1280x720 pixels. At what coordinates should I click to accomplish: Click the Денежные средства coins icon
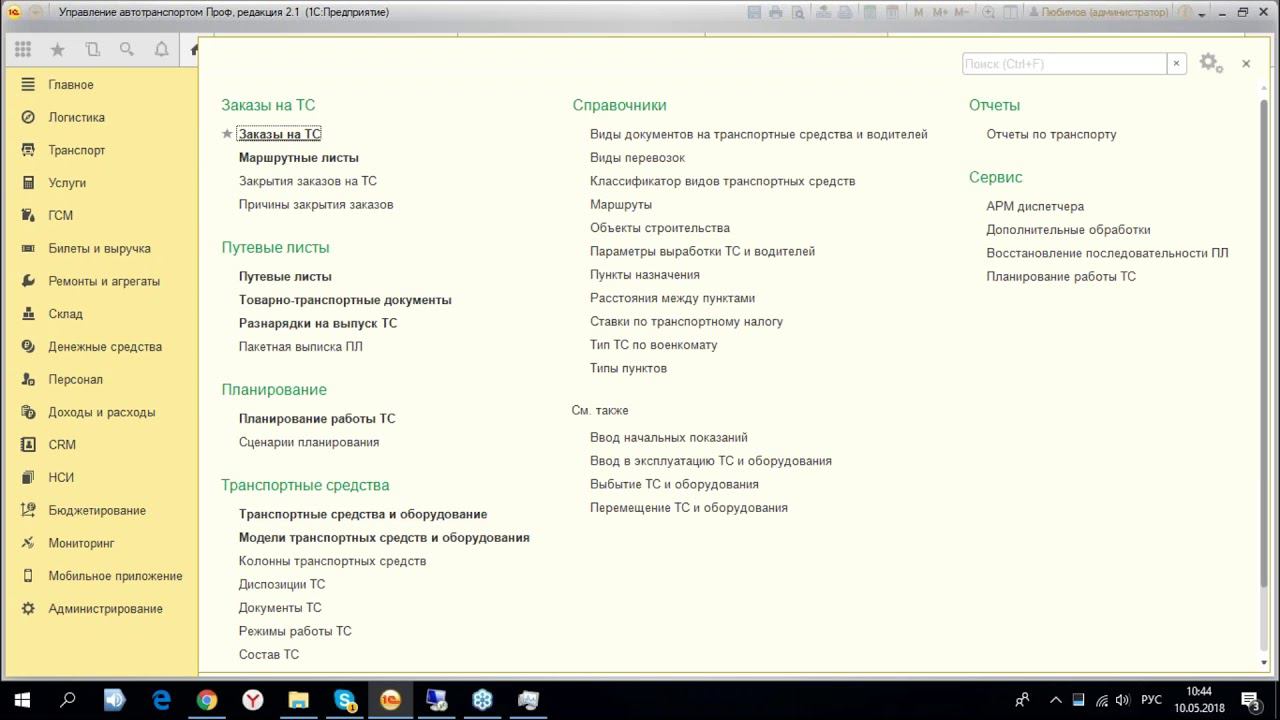(x=28, y=347)
